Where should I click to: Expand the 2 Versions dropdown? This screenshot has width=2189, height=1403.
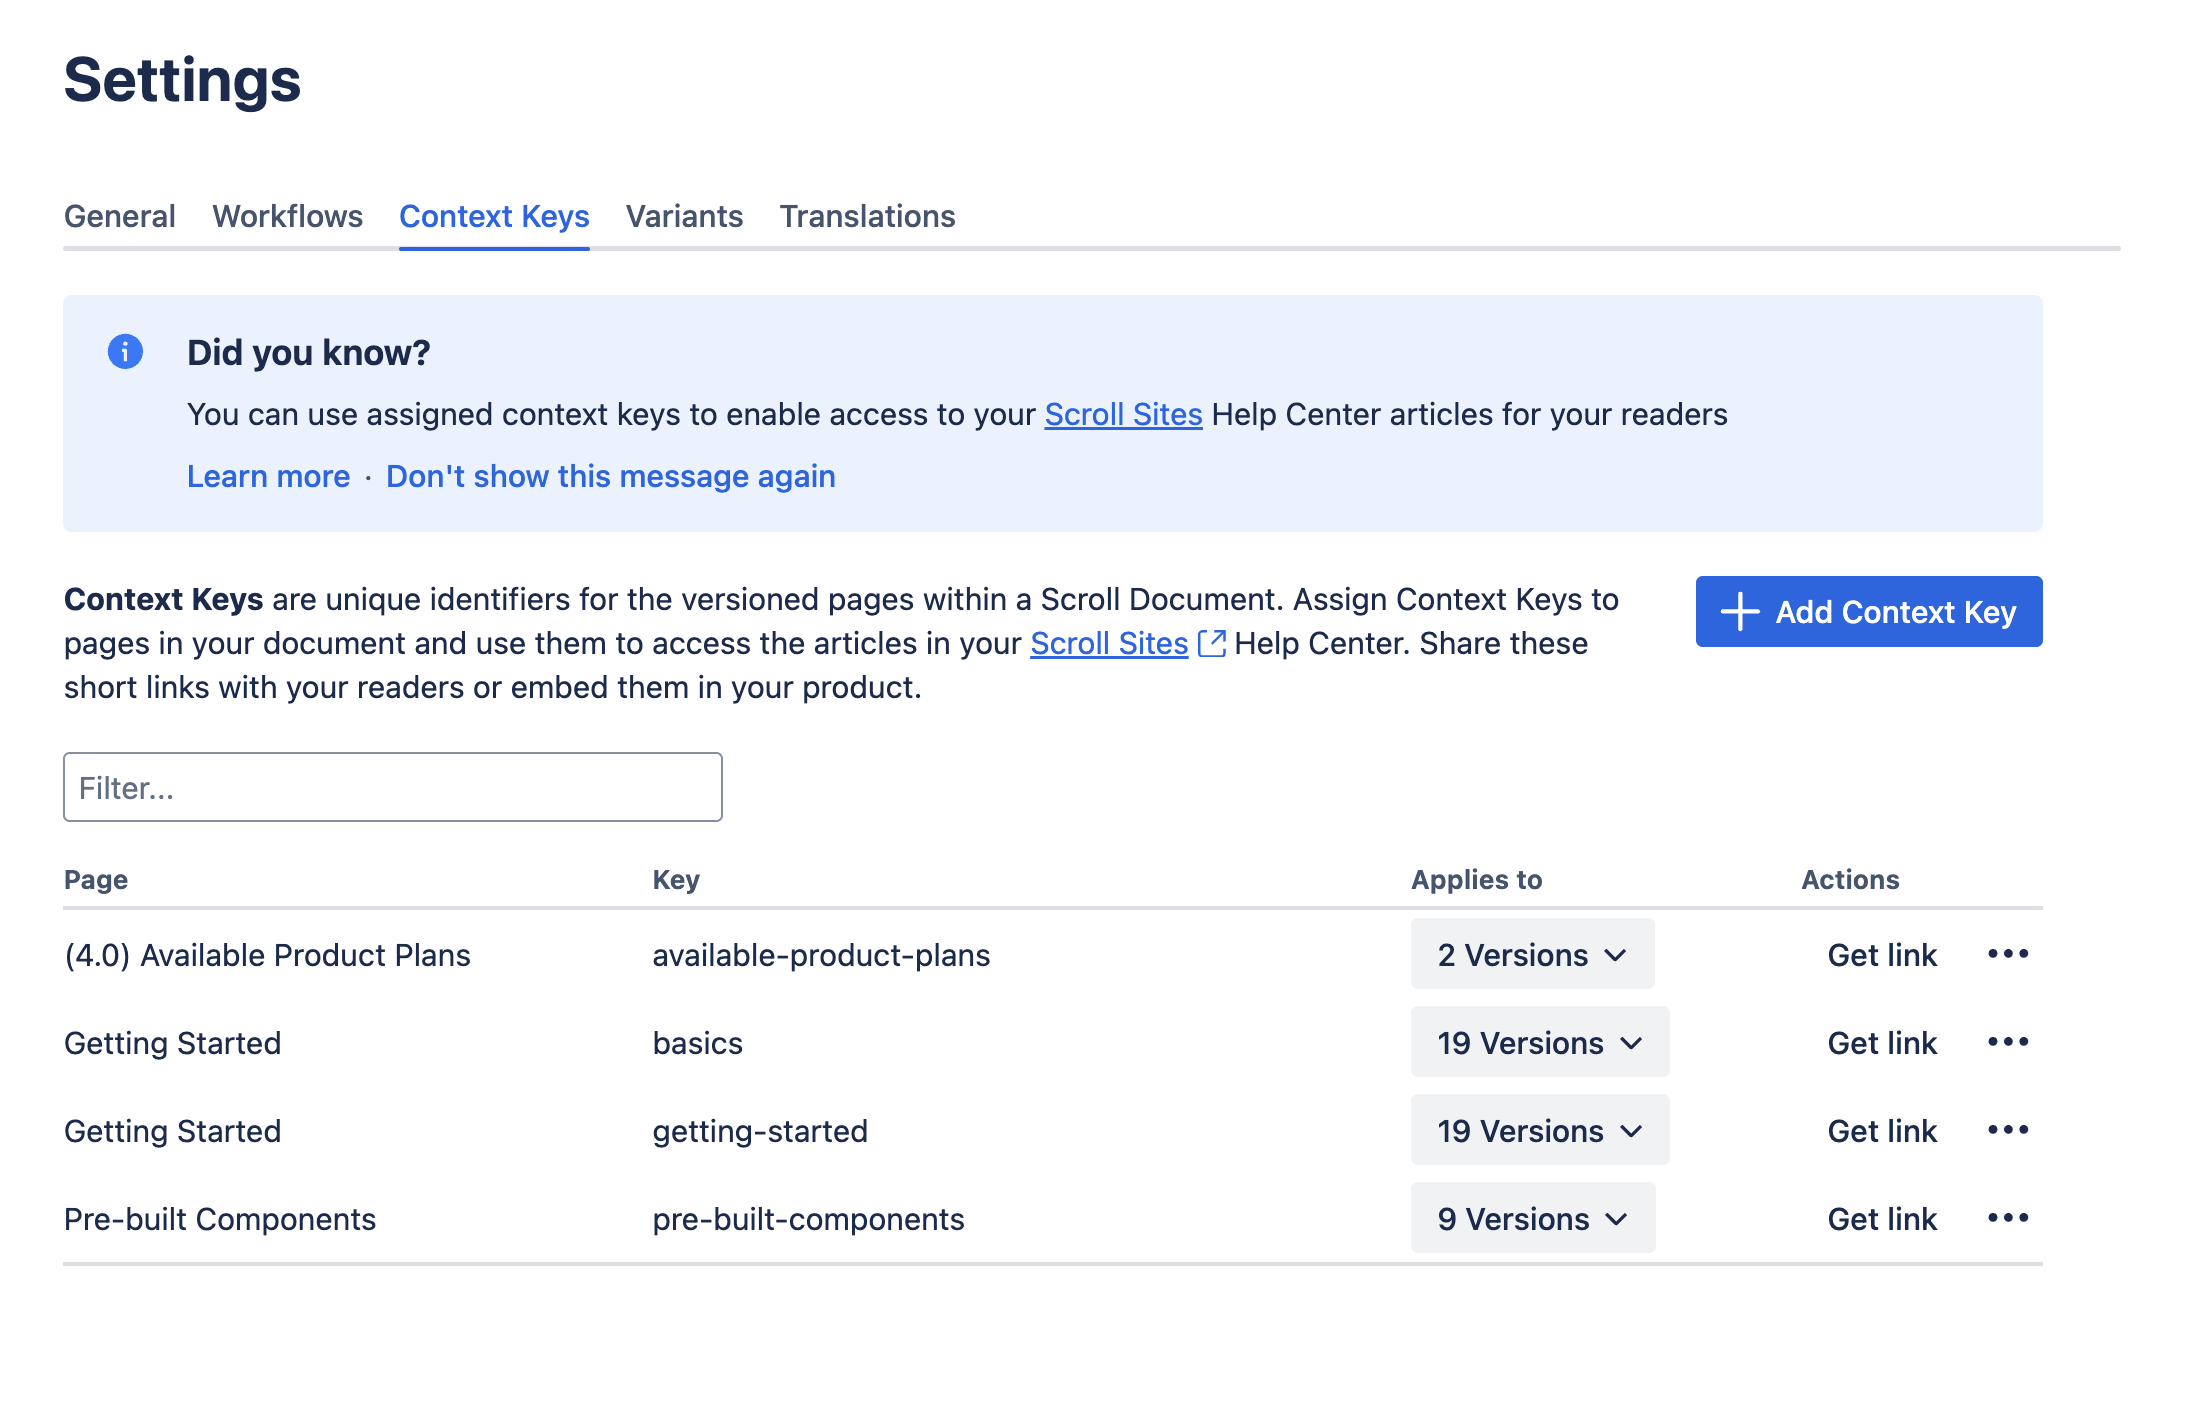click(1532, 954)
